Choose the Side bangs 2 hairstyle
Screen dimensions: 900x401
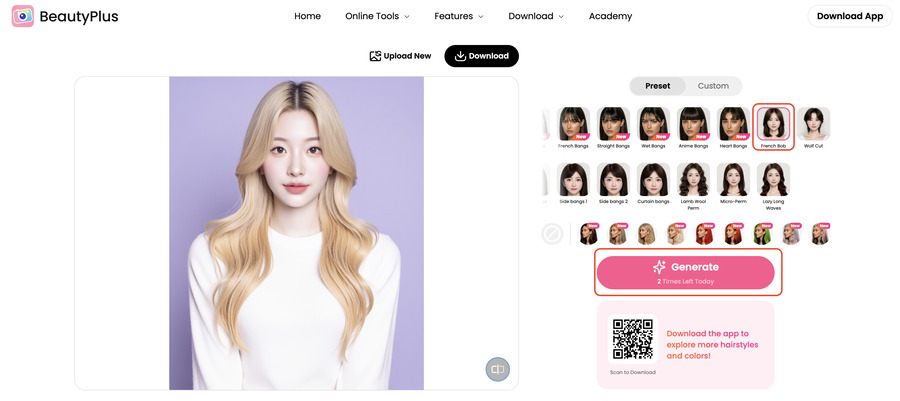coord(613,184)
